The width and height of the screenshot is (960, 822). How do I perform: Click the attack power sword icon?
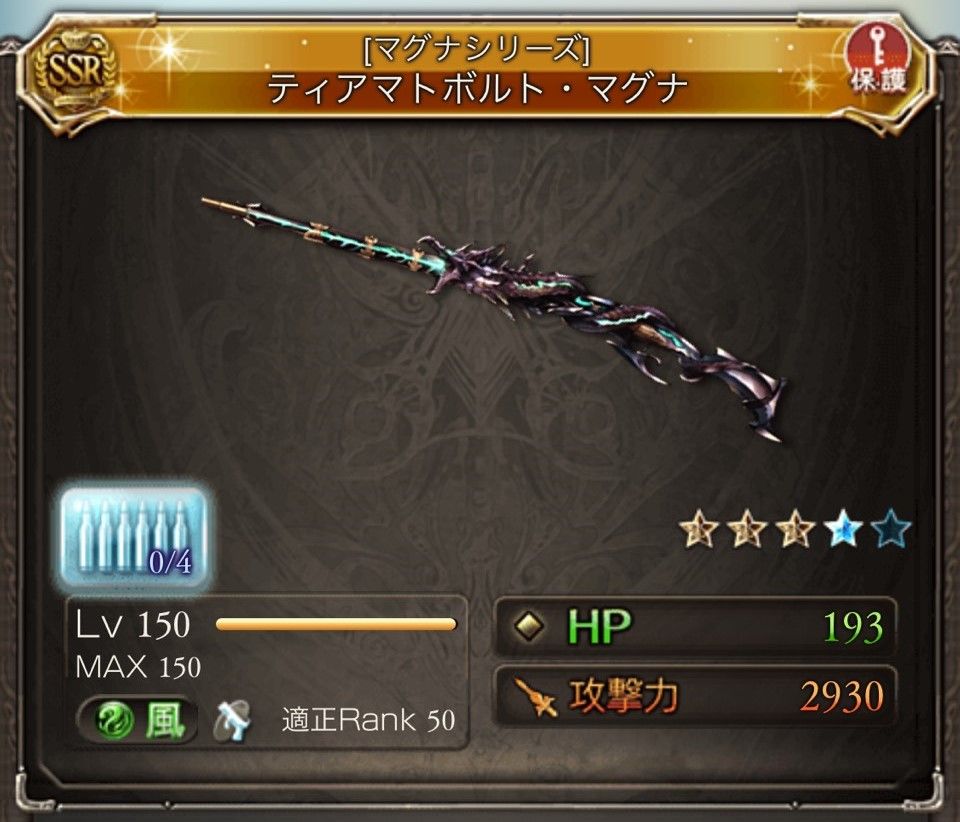pyautogui.click(x=534, y=697)
